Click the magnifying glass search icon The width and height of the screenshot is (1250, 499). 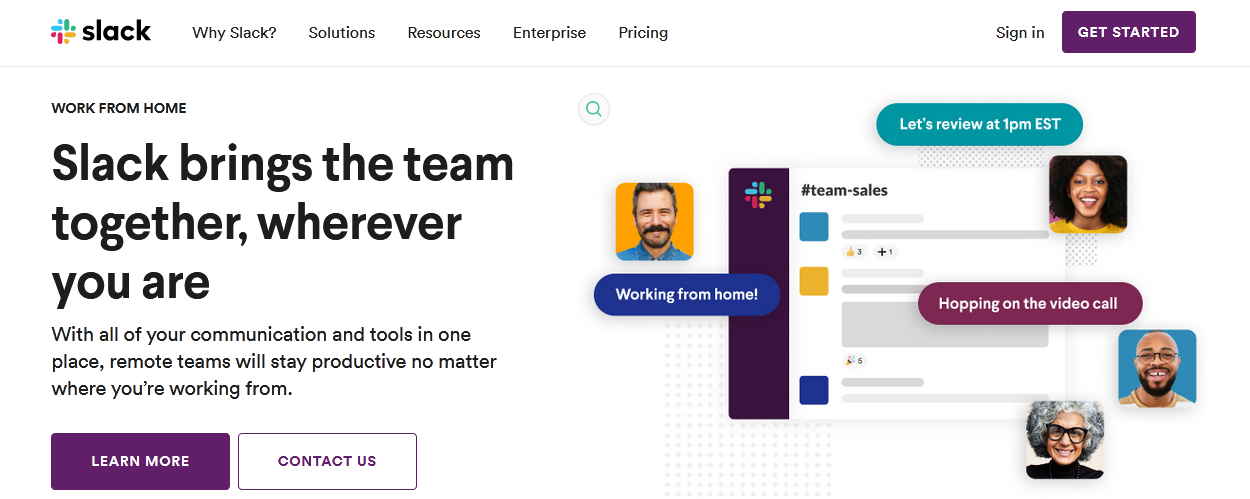point(594,109)
